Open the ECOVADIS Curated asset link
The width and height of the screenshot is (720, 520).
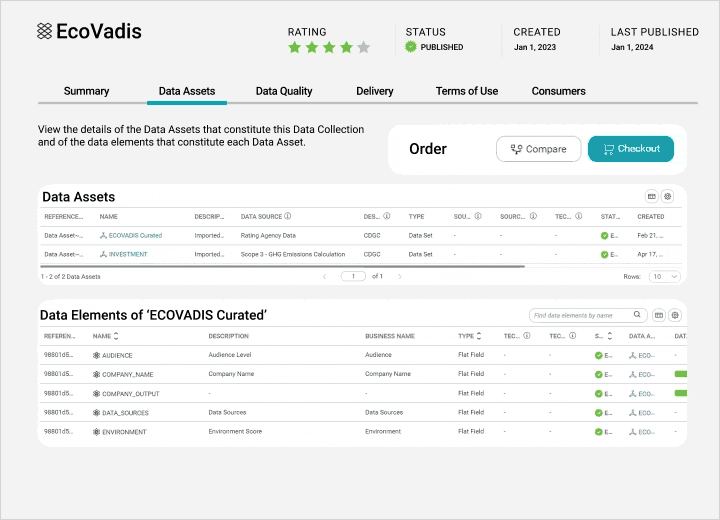pos(135,236)
